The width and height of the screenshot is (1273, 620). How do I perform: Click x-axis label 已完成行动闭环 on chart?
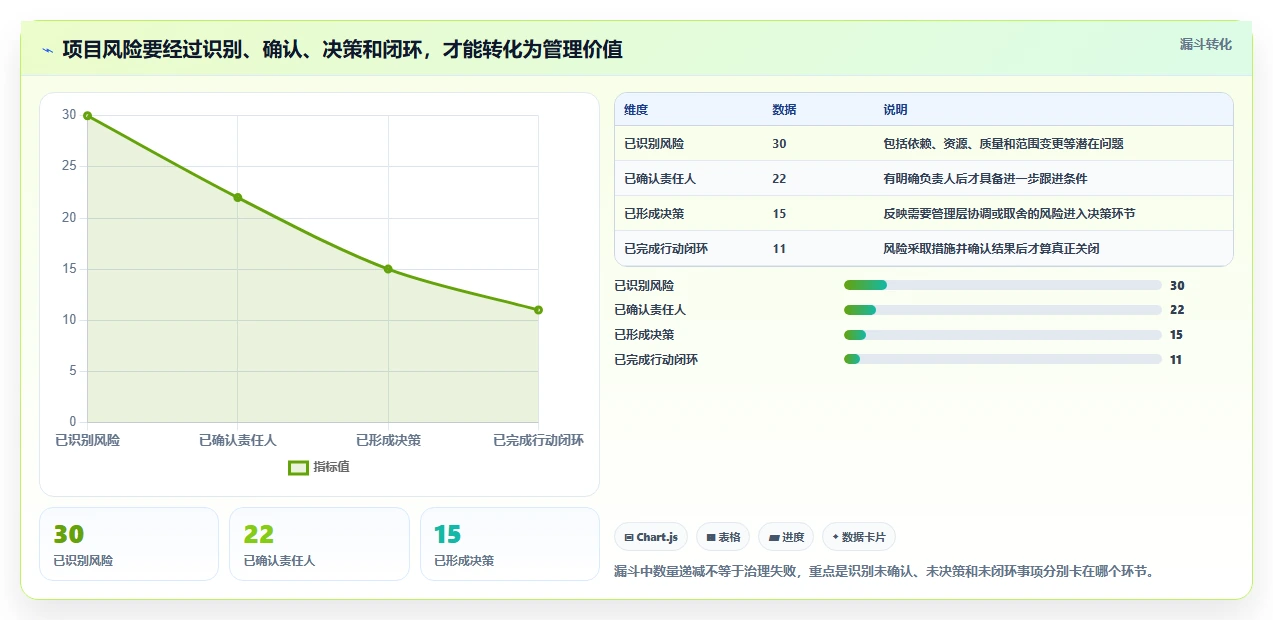tap(538, 440)
